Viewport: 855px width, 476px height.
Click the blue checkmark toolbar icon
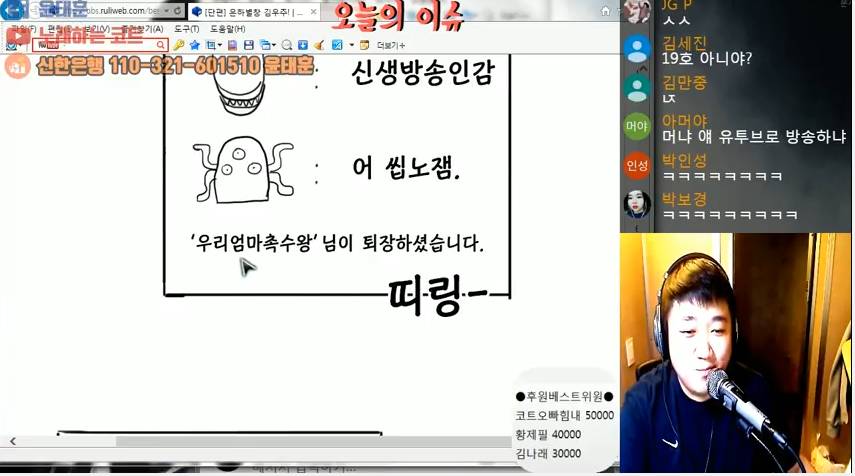click(x=338, y=45)
